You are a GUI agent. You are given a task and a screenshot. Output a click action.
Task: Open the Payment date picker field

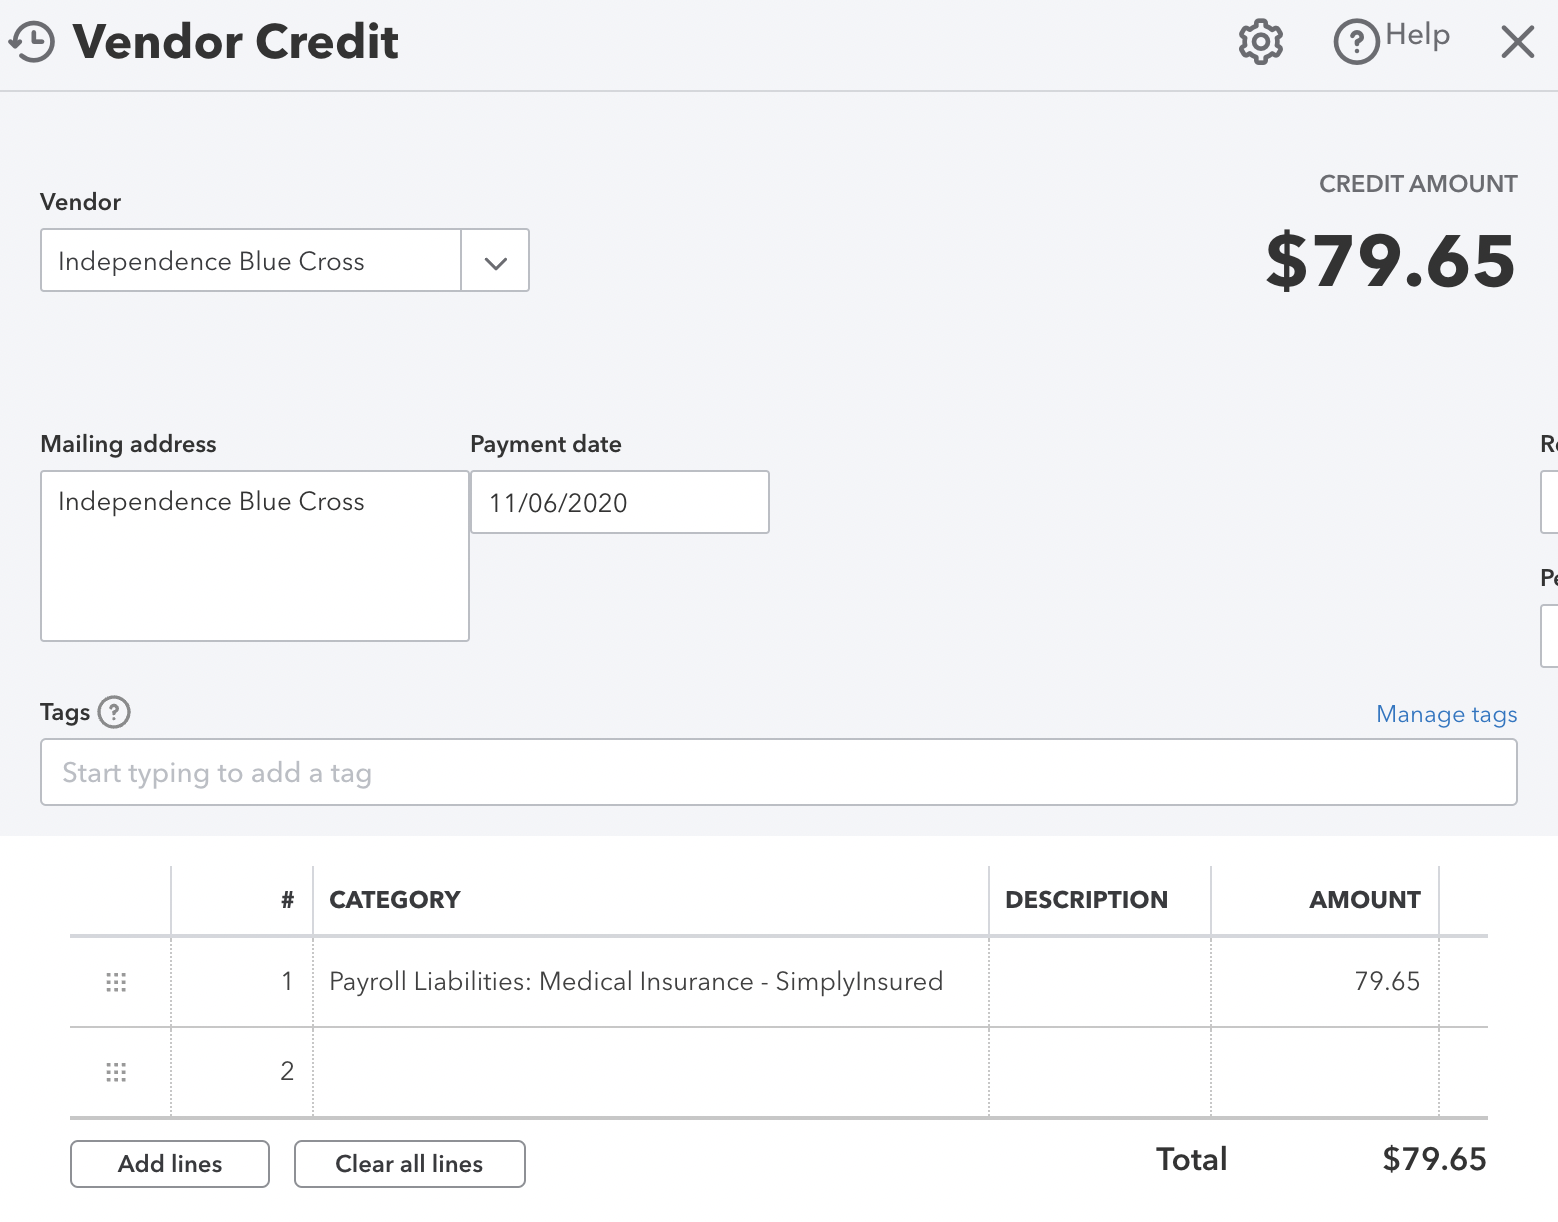tap(619, 502)
